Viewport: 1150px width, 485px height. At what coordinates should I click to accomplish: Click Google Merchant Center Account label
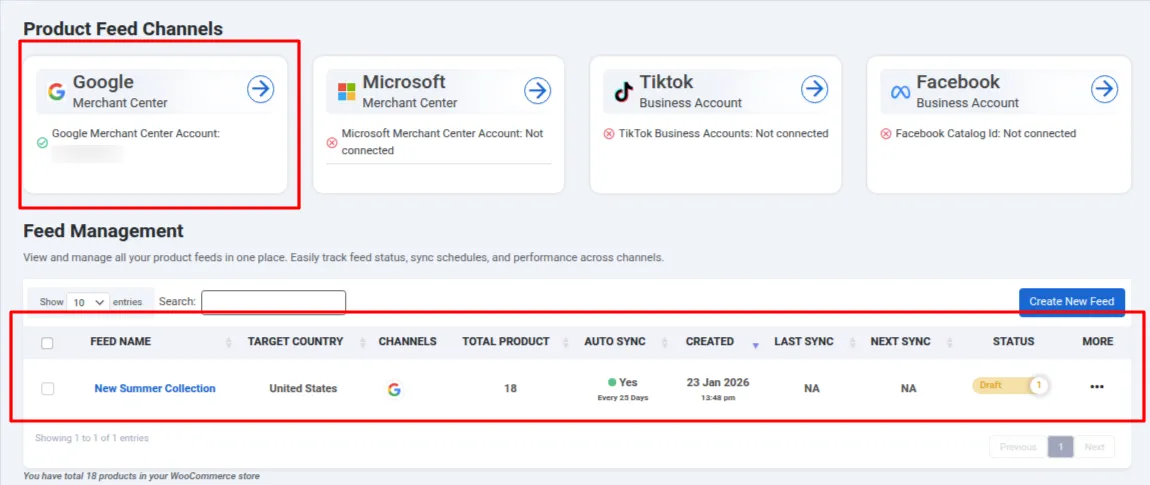(x=136, y=134)
